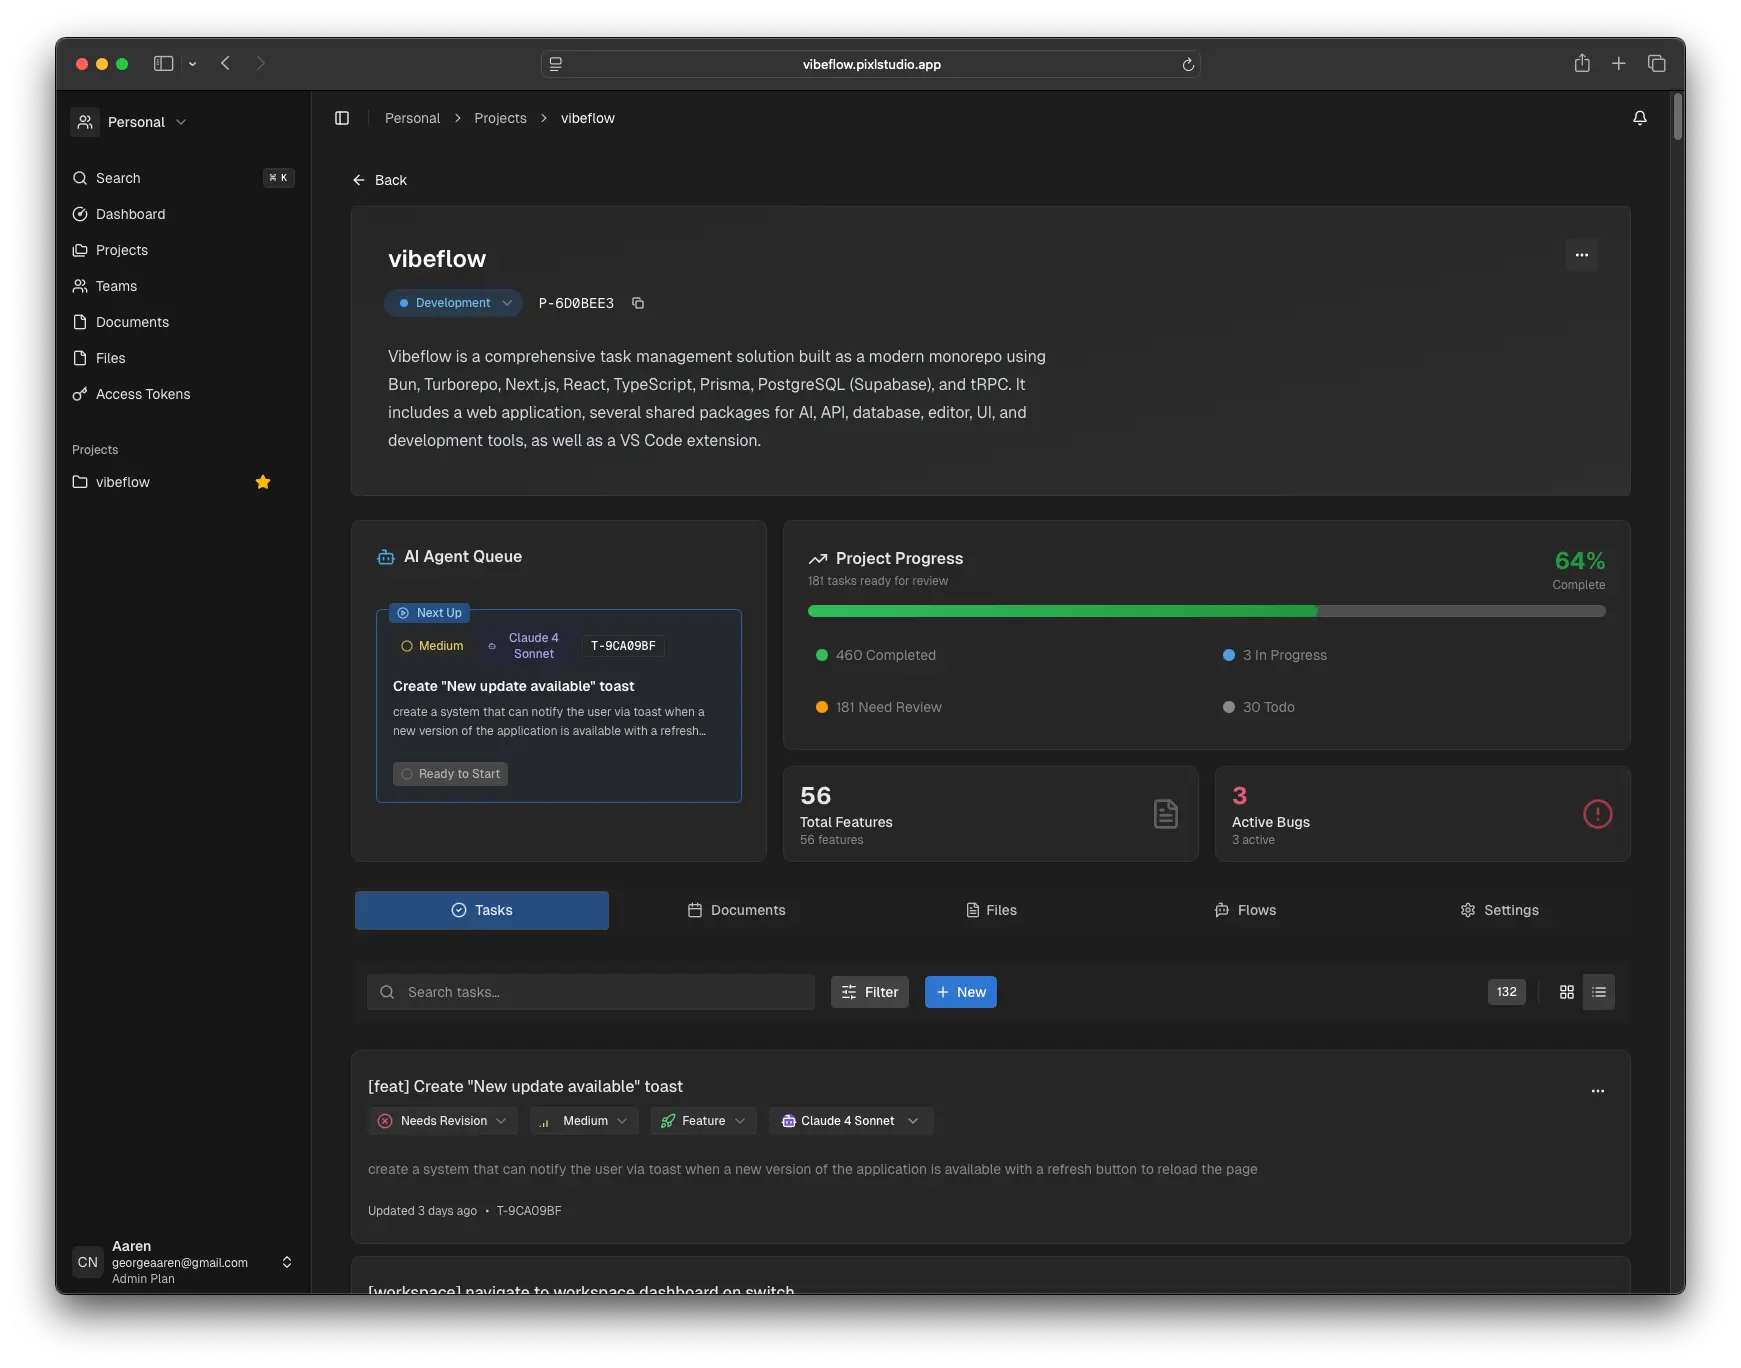Click the 3 In Progress stat
Image resolution: width=1741 pixels, height=1368 pixels.
point(1275,655)
